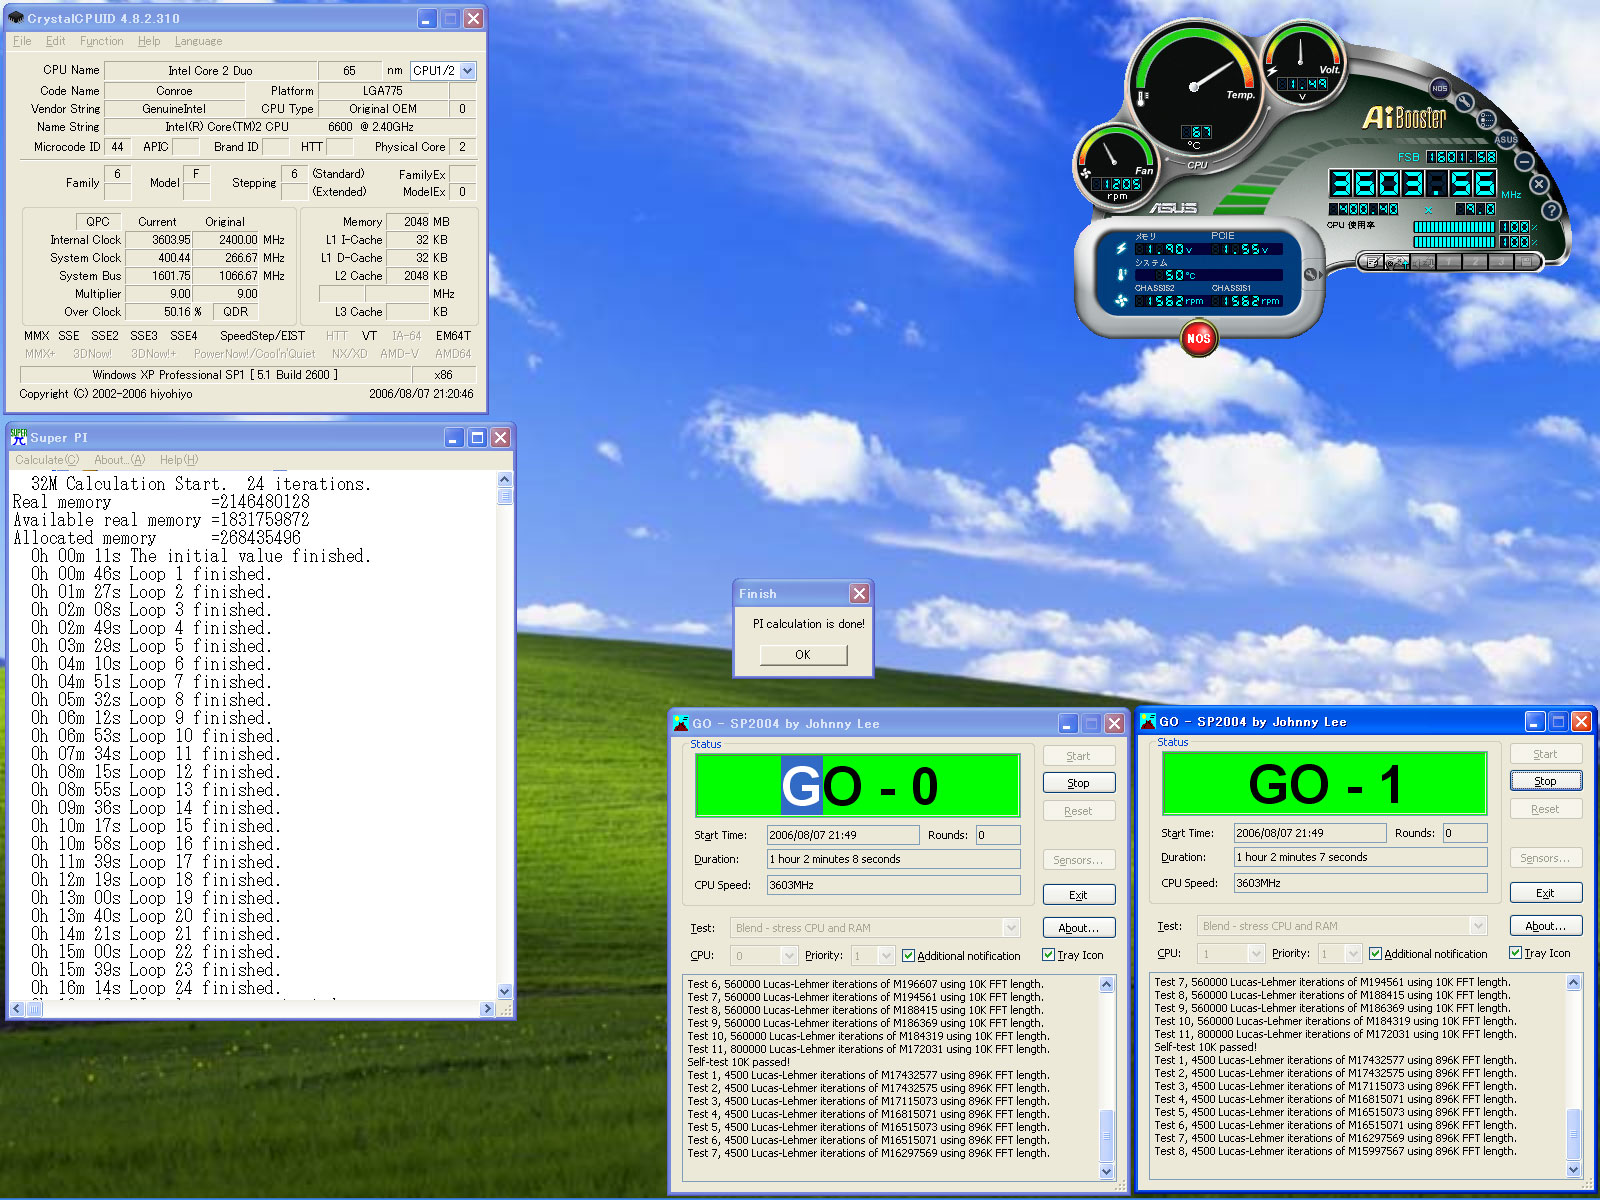Close AiBooster with the round X icon

[x=1539, y=184]
